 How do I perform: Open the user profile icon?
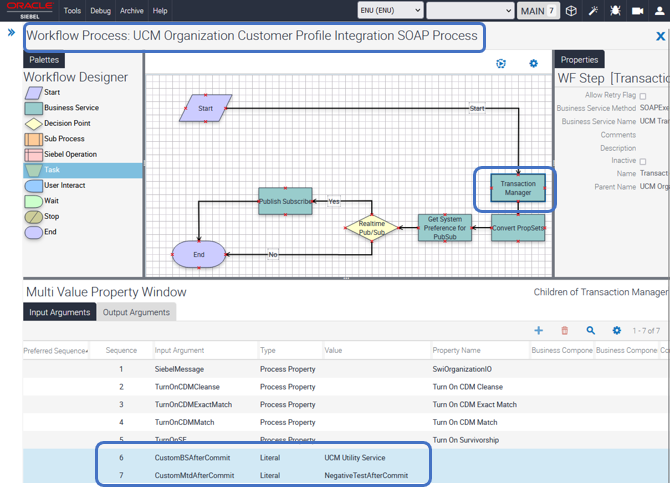tap(660, 11)
